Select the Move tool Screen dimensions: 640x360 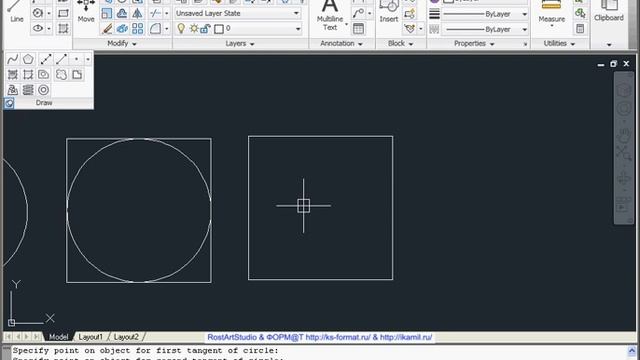click(86, 11)
